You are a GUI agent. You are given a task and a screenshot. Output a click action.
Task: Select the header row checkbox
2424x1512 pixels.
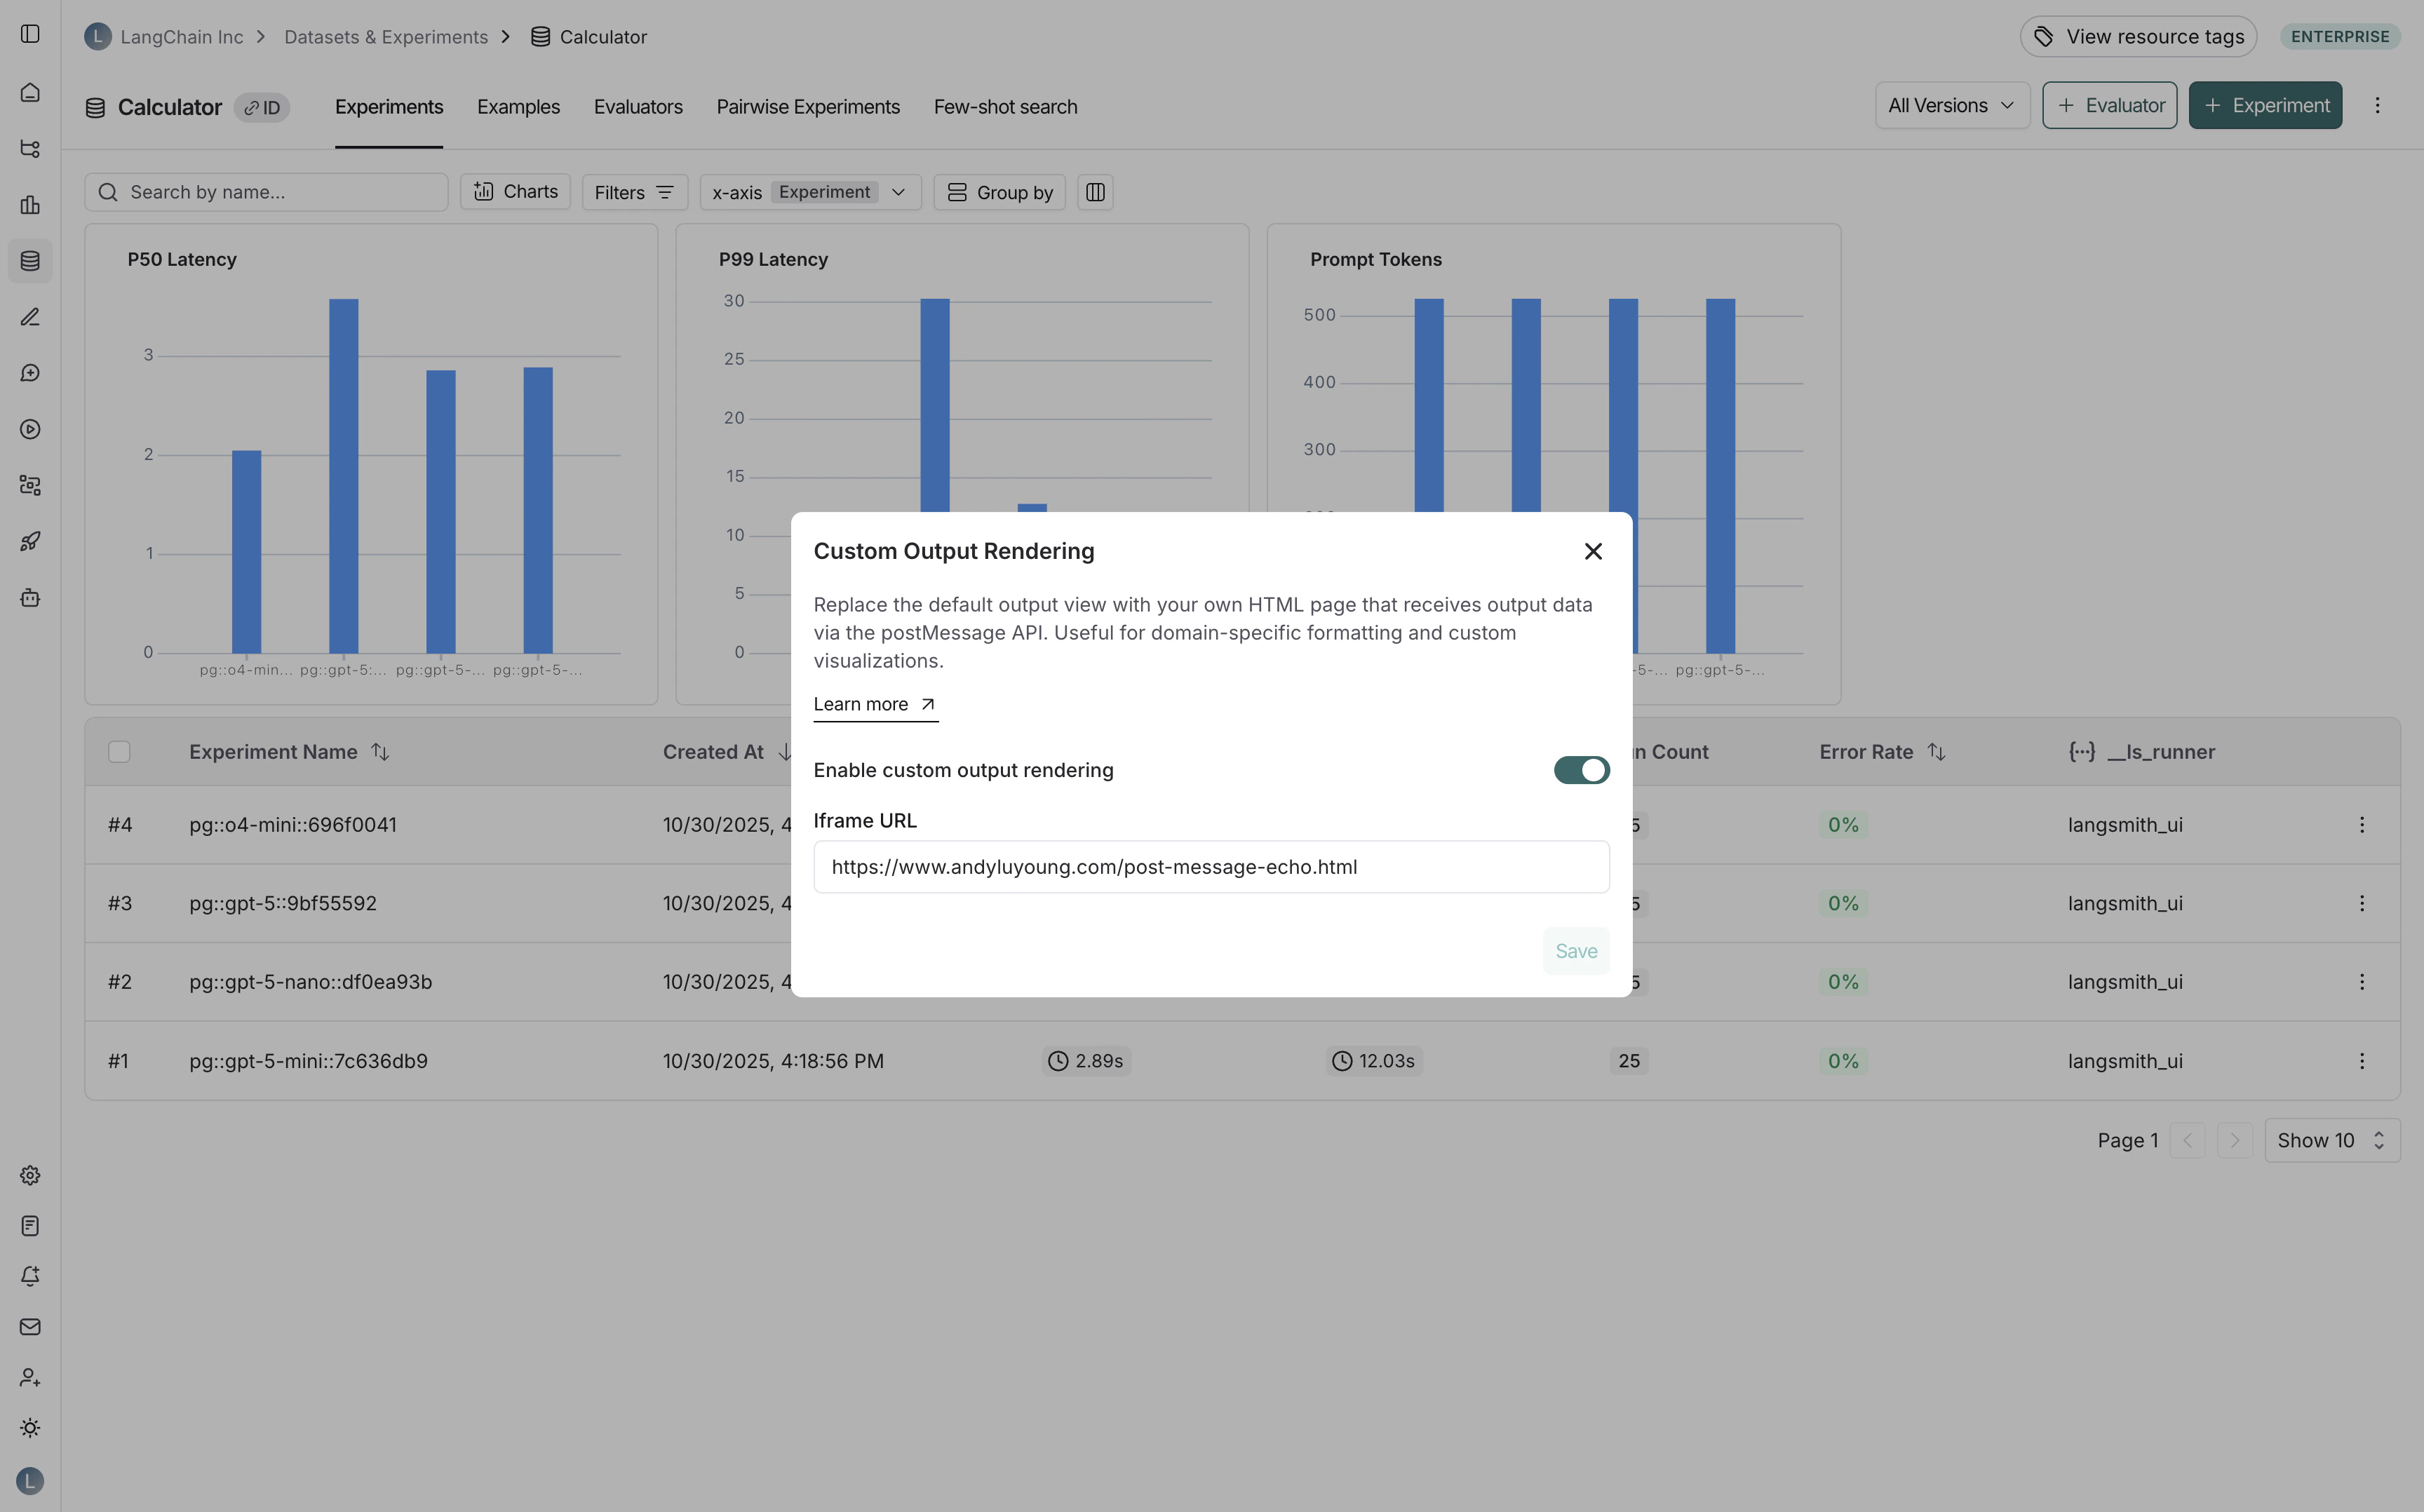click(119, 751)
